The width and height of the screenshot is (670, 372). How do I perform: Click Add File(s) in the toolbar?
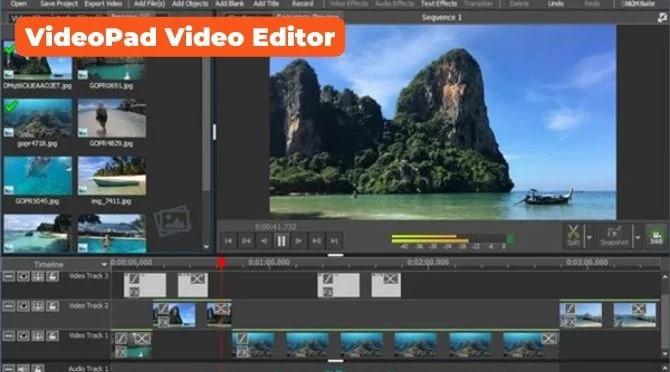point(149,3)
